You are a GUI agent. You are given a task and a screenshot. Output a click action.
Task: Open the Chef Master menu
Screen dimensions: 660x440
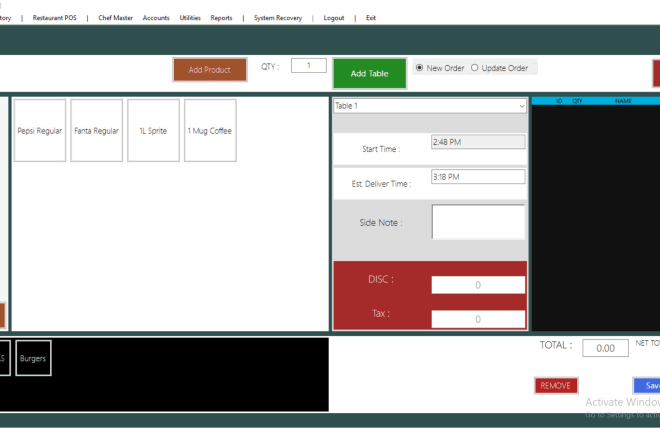(115, 18)
